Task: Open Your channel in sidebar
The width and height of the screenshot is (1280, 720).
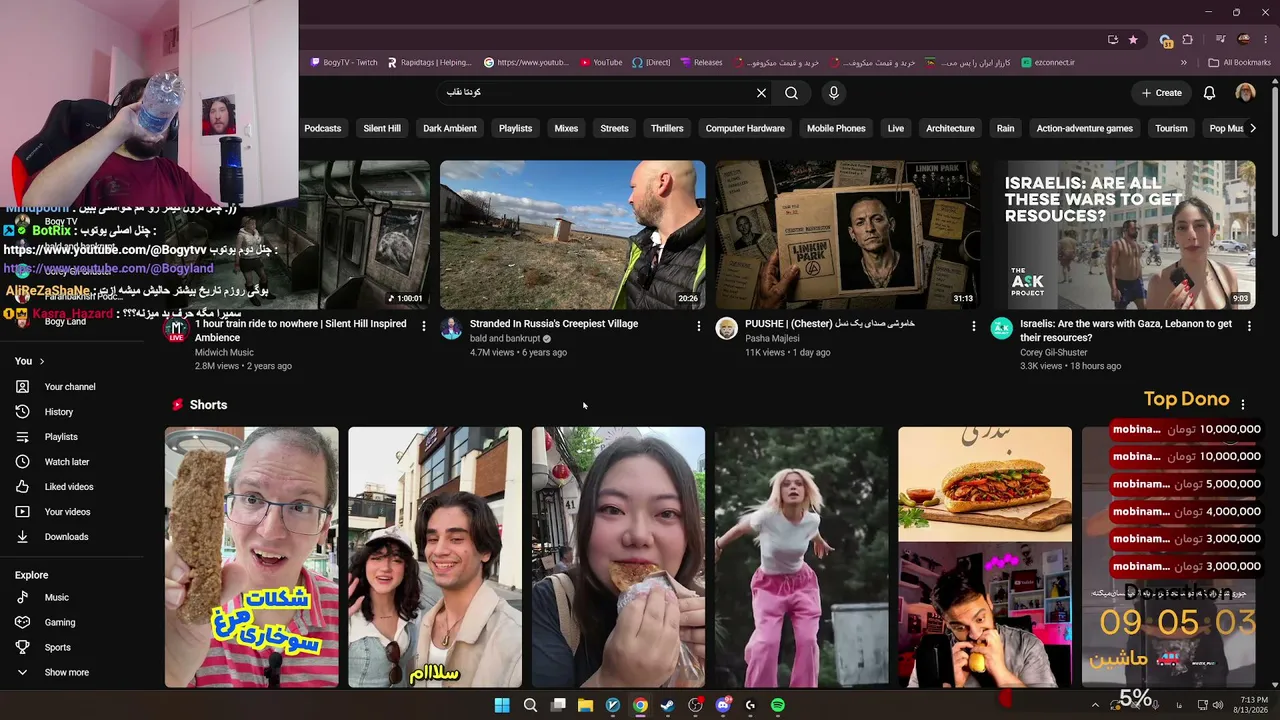Action: pyautogui.click(x=70, y=387)
